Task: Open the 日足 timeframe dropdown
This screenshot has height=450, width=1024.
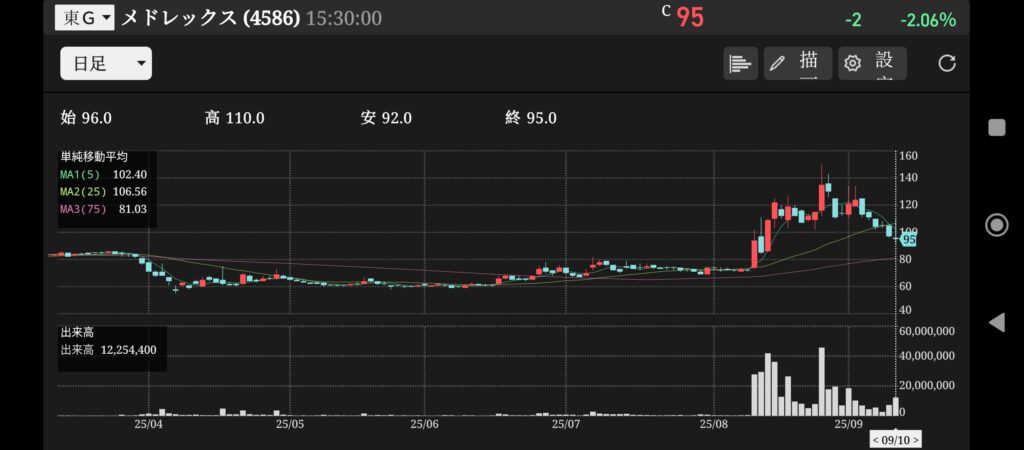Action: [x=106, y=63]
